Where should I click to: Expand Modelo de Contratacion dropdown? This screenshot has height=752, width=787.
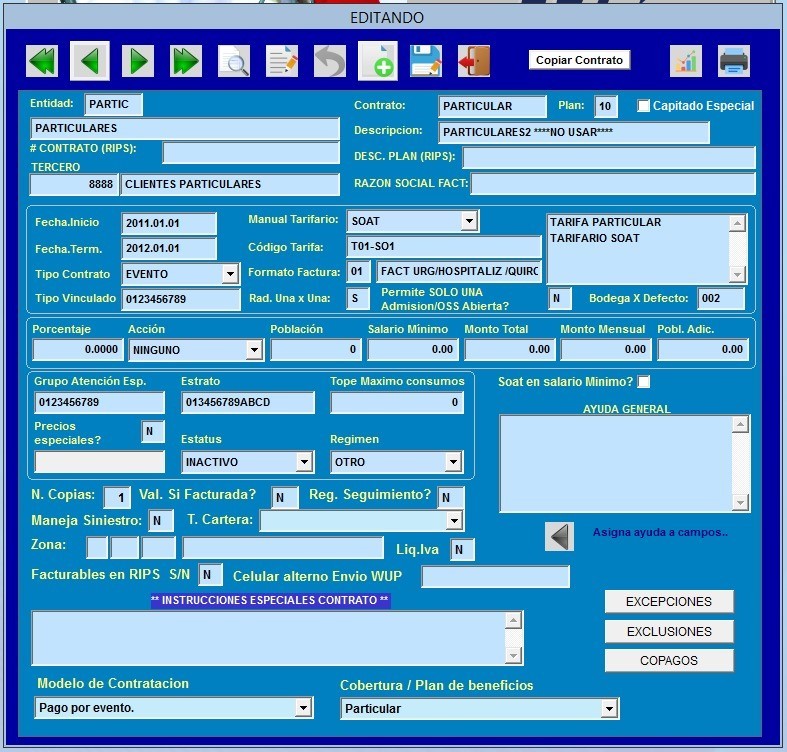303,708
